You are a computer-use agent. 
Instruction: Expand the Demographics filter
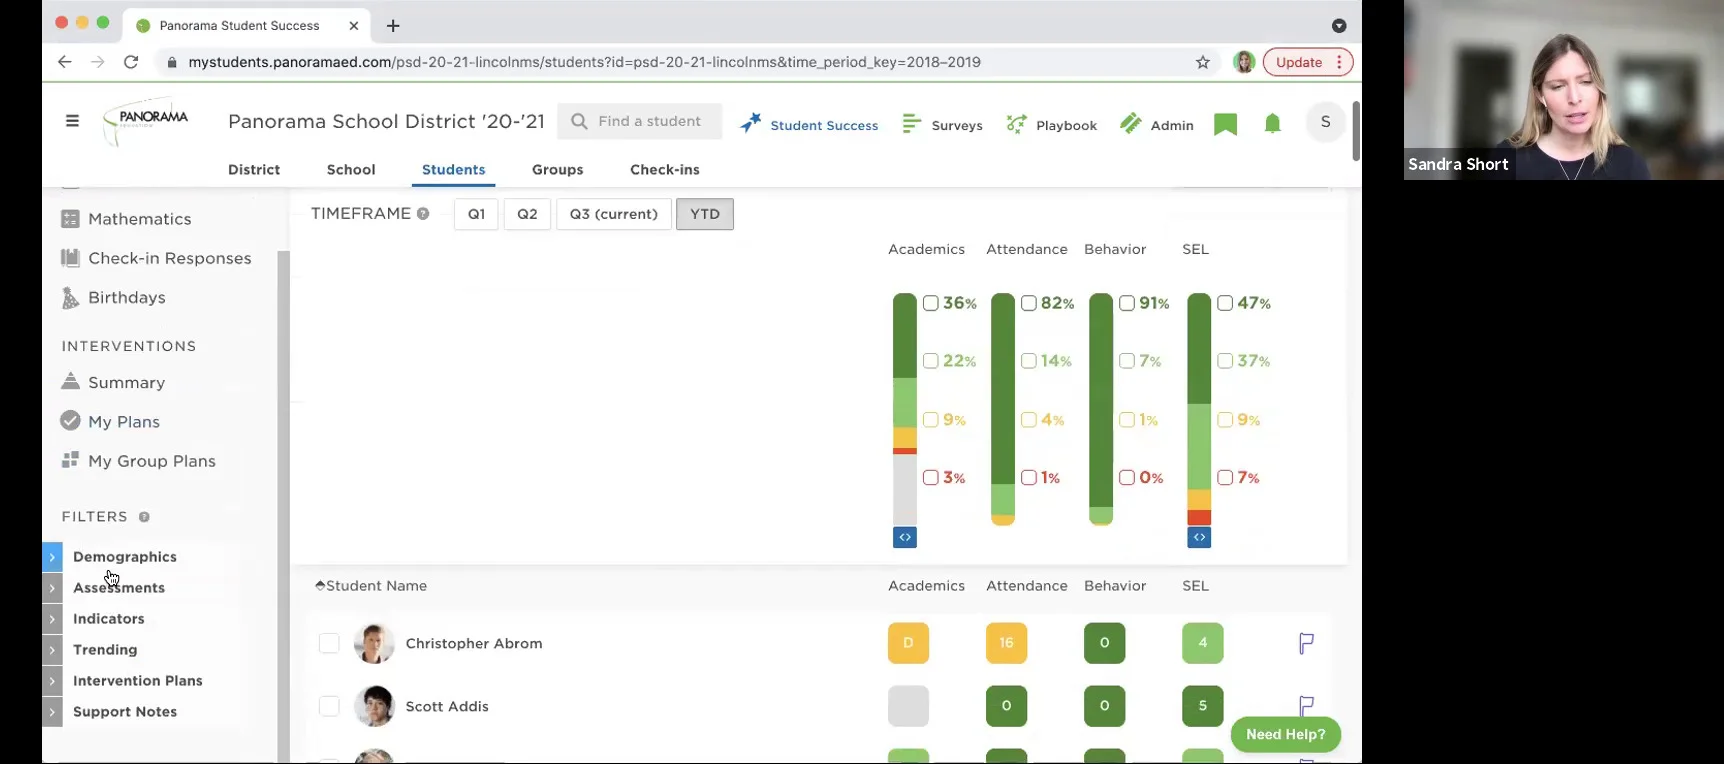[x=52, y=557]
